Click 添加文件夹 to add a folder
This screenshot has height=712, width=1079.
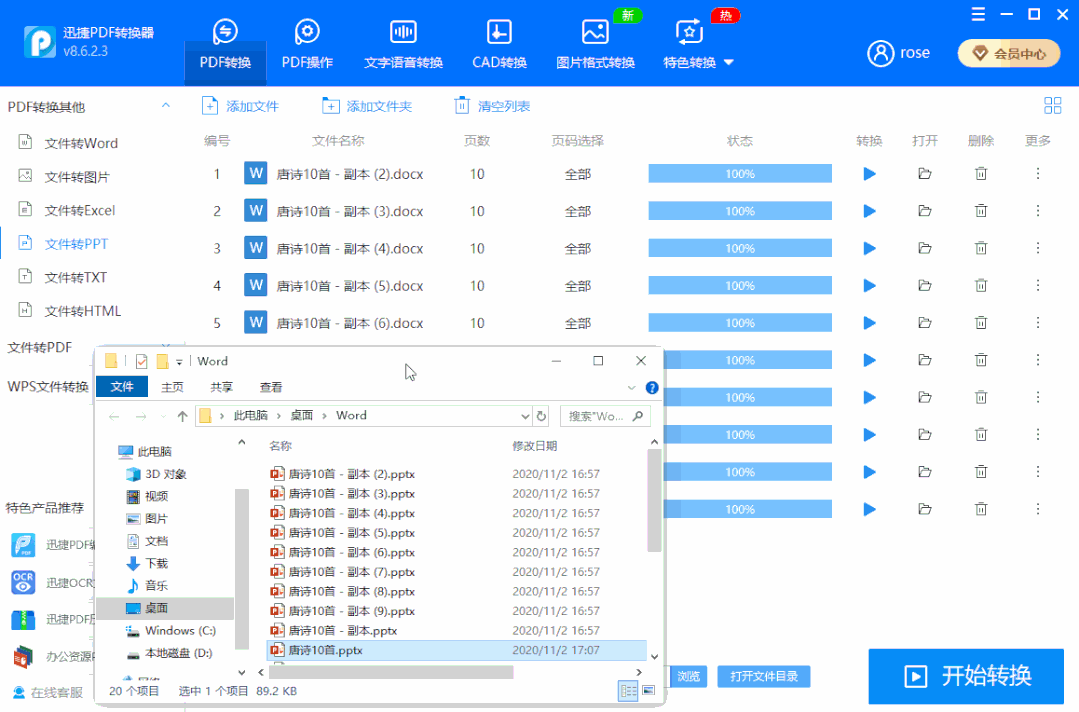(x=367, y=106)
